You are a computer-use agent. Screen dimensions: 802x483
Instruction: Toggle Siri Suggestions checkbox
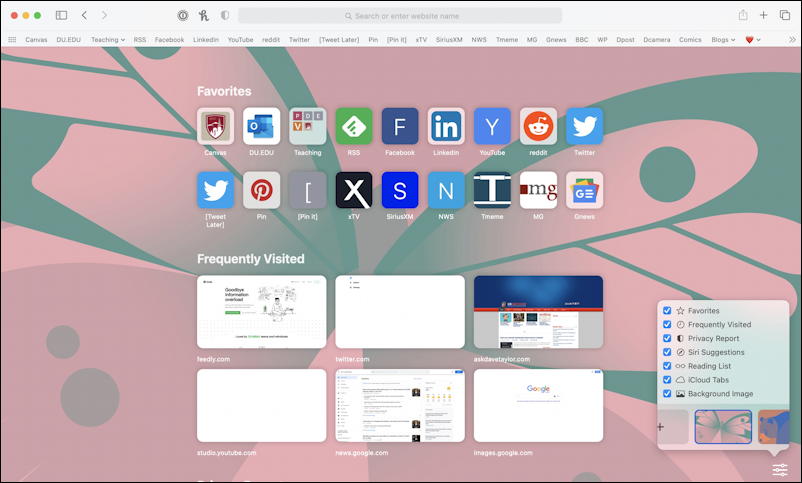[x=667, y=352]
